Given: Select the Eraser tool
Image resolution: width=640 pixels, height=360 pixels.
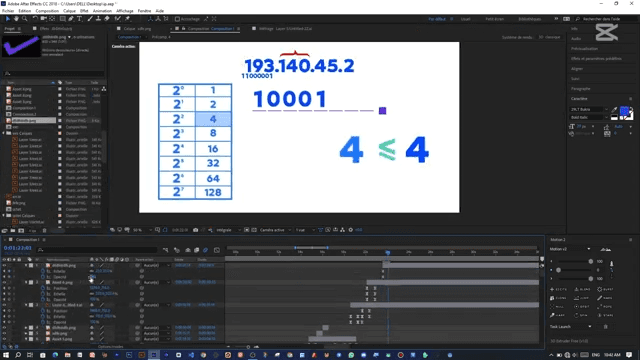Looking at the screenshot, I should coord(107,19).
